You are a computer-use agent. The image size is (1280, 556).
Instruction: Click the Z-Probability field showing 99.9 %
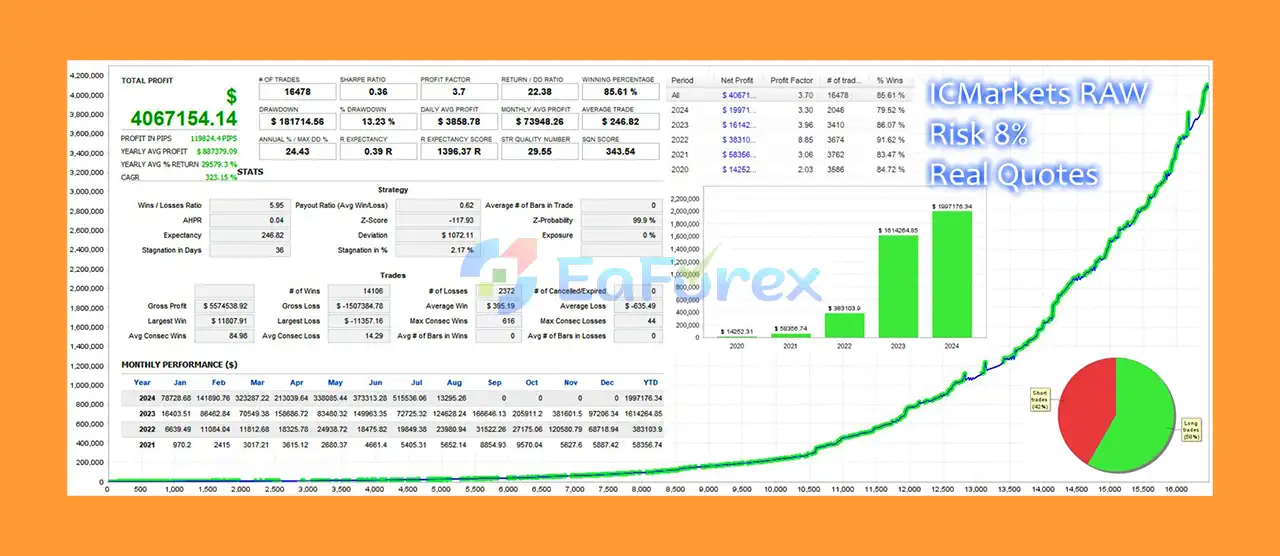(620, 220)
